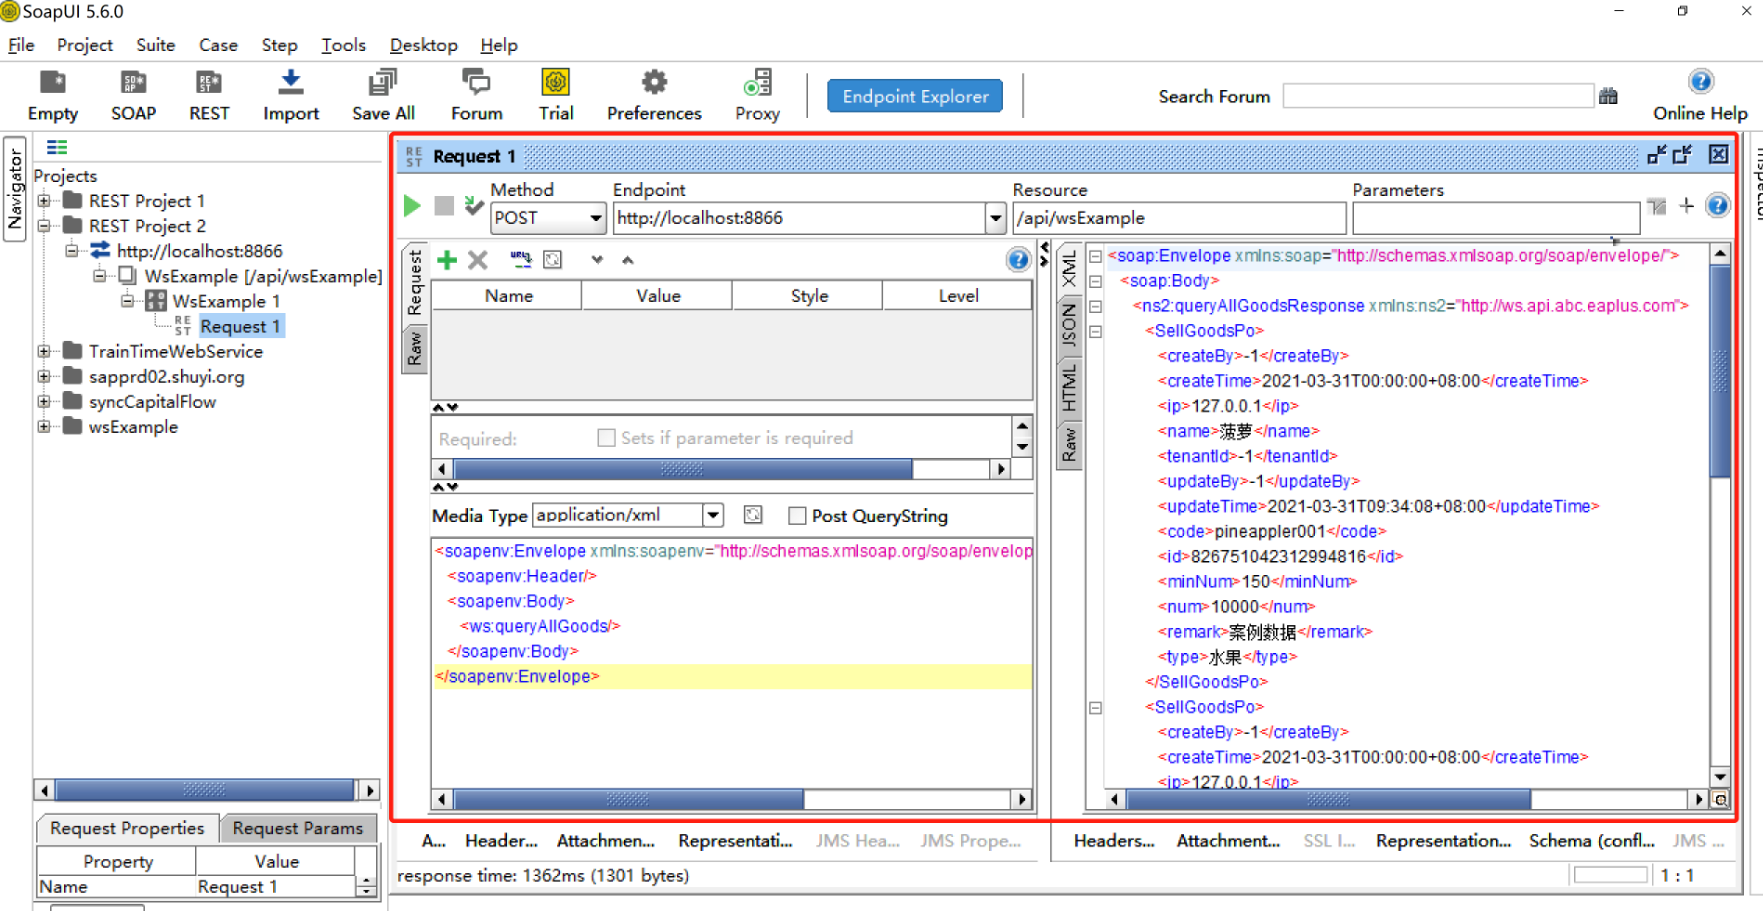The height and width of the screenshot is (911, 1763).
Task: Expand wsExample project node
Action: (x=44, y=427)
